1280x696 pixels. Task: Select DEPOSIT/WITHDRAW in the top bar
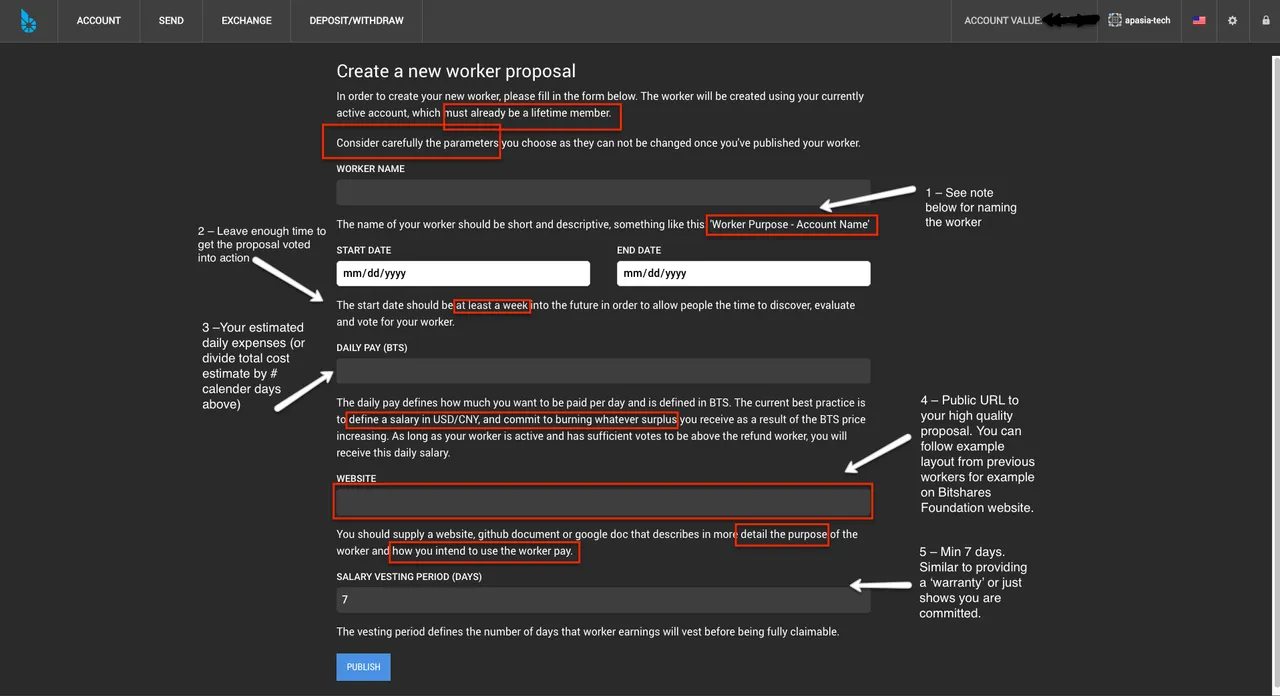click(x=357, y=20)
